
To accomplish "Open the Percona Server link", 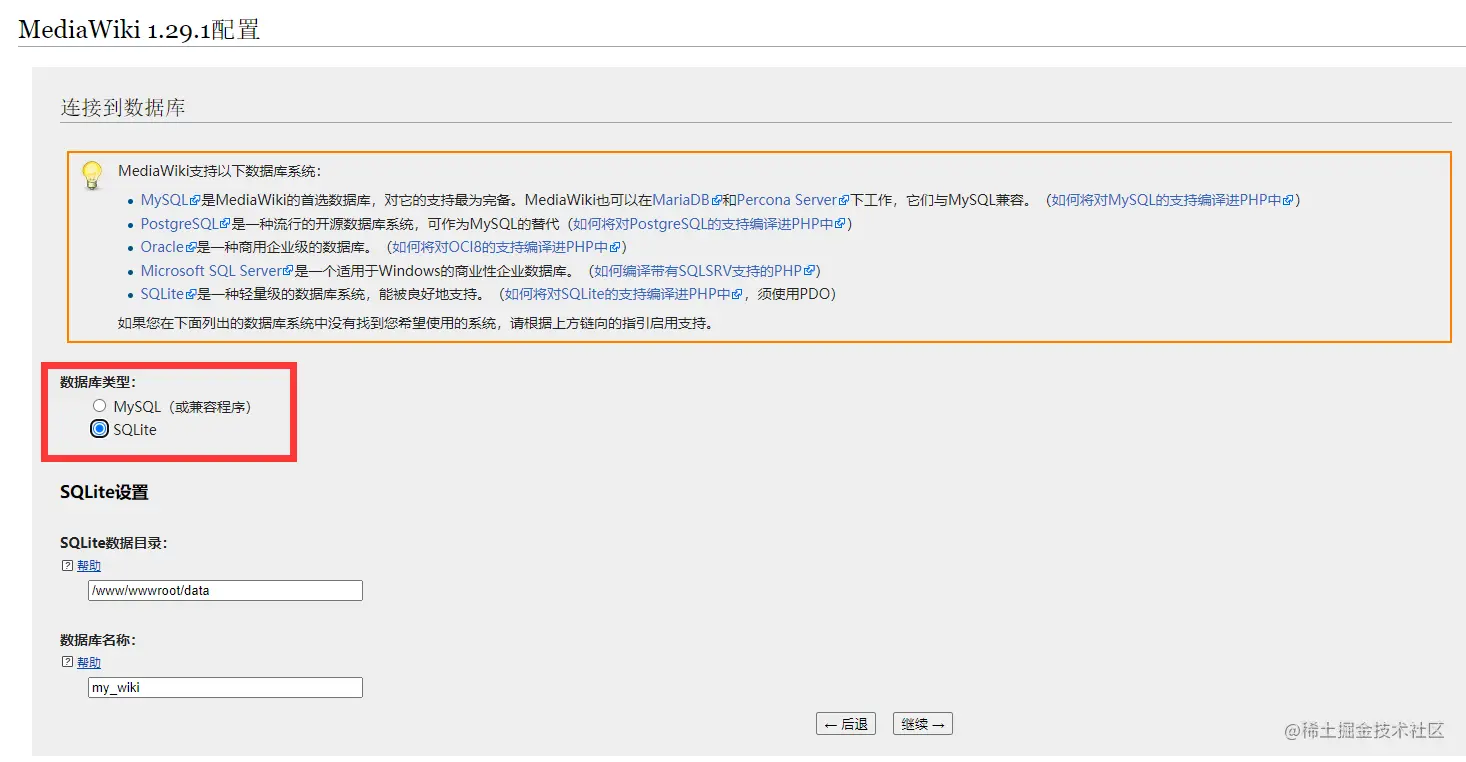I will pyautogui.click(x=792, y=200).
